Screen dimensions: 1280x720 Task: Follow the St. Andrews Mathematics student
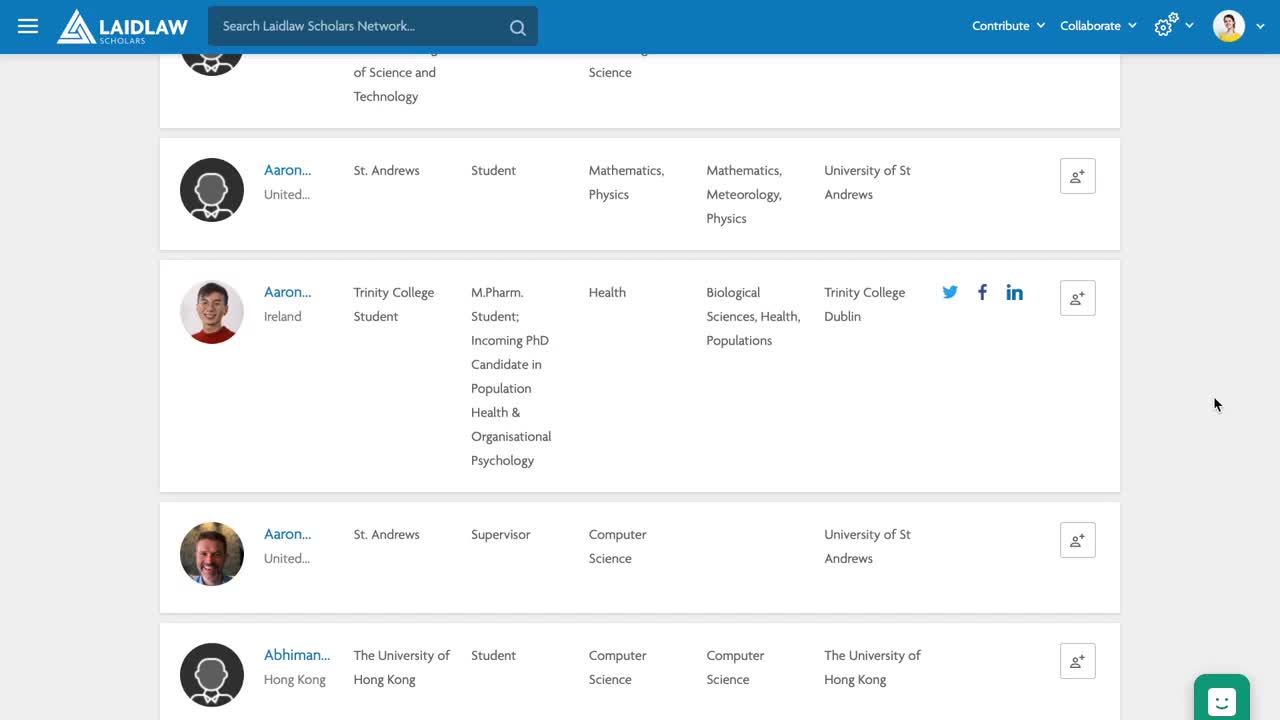pyautogui.click(x=1077, y=176)
